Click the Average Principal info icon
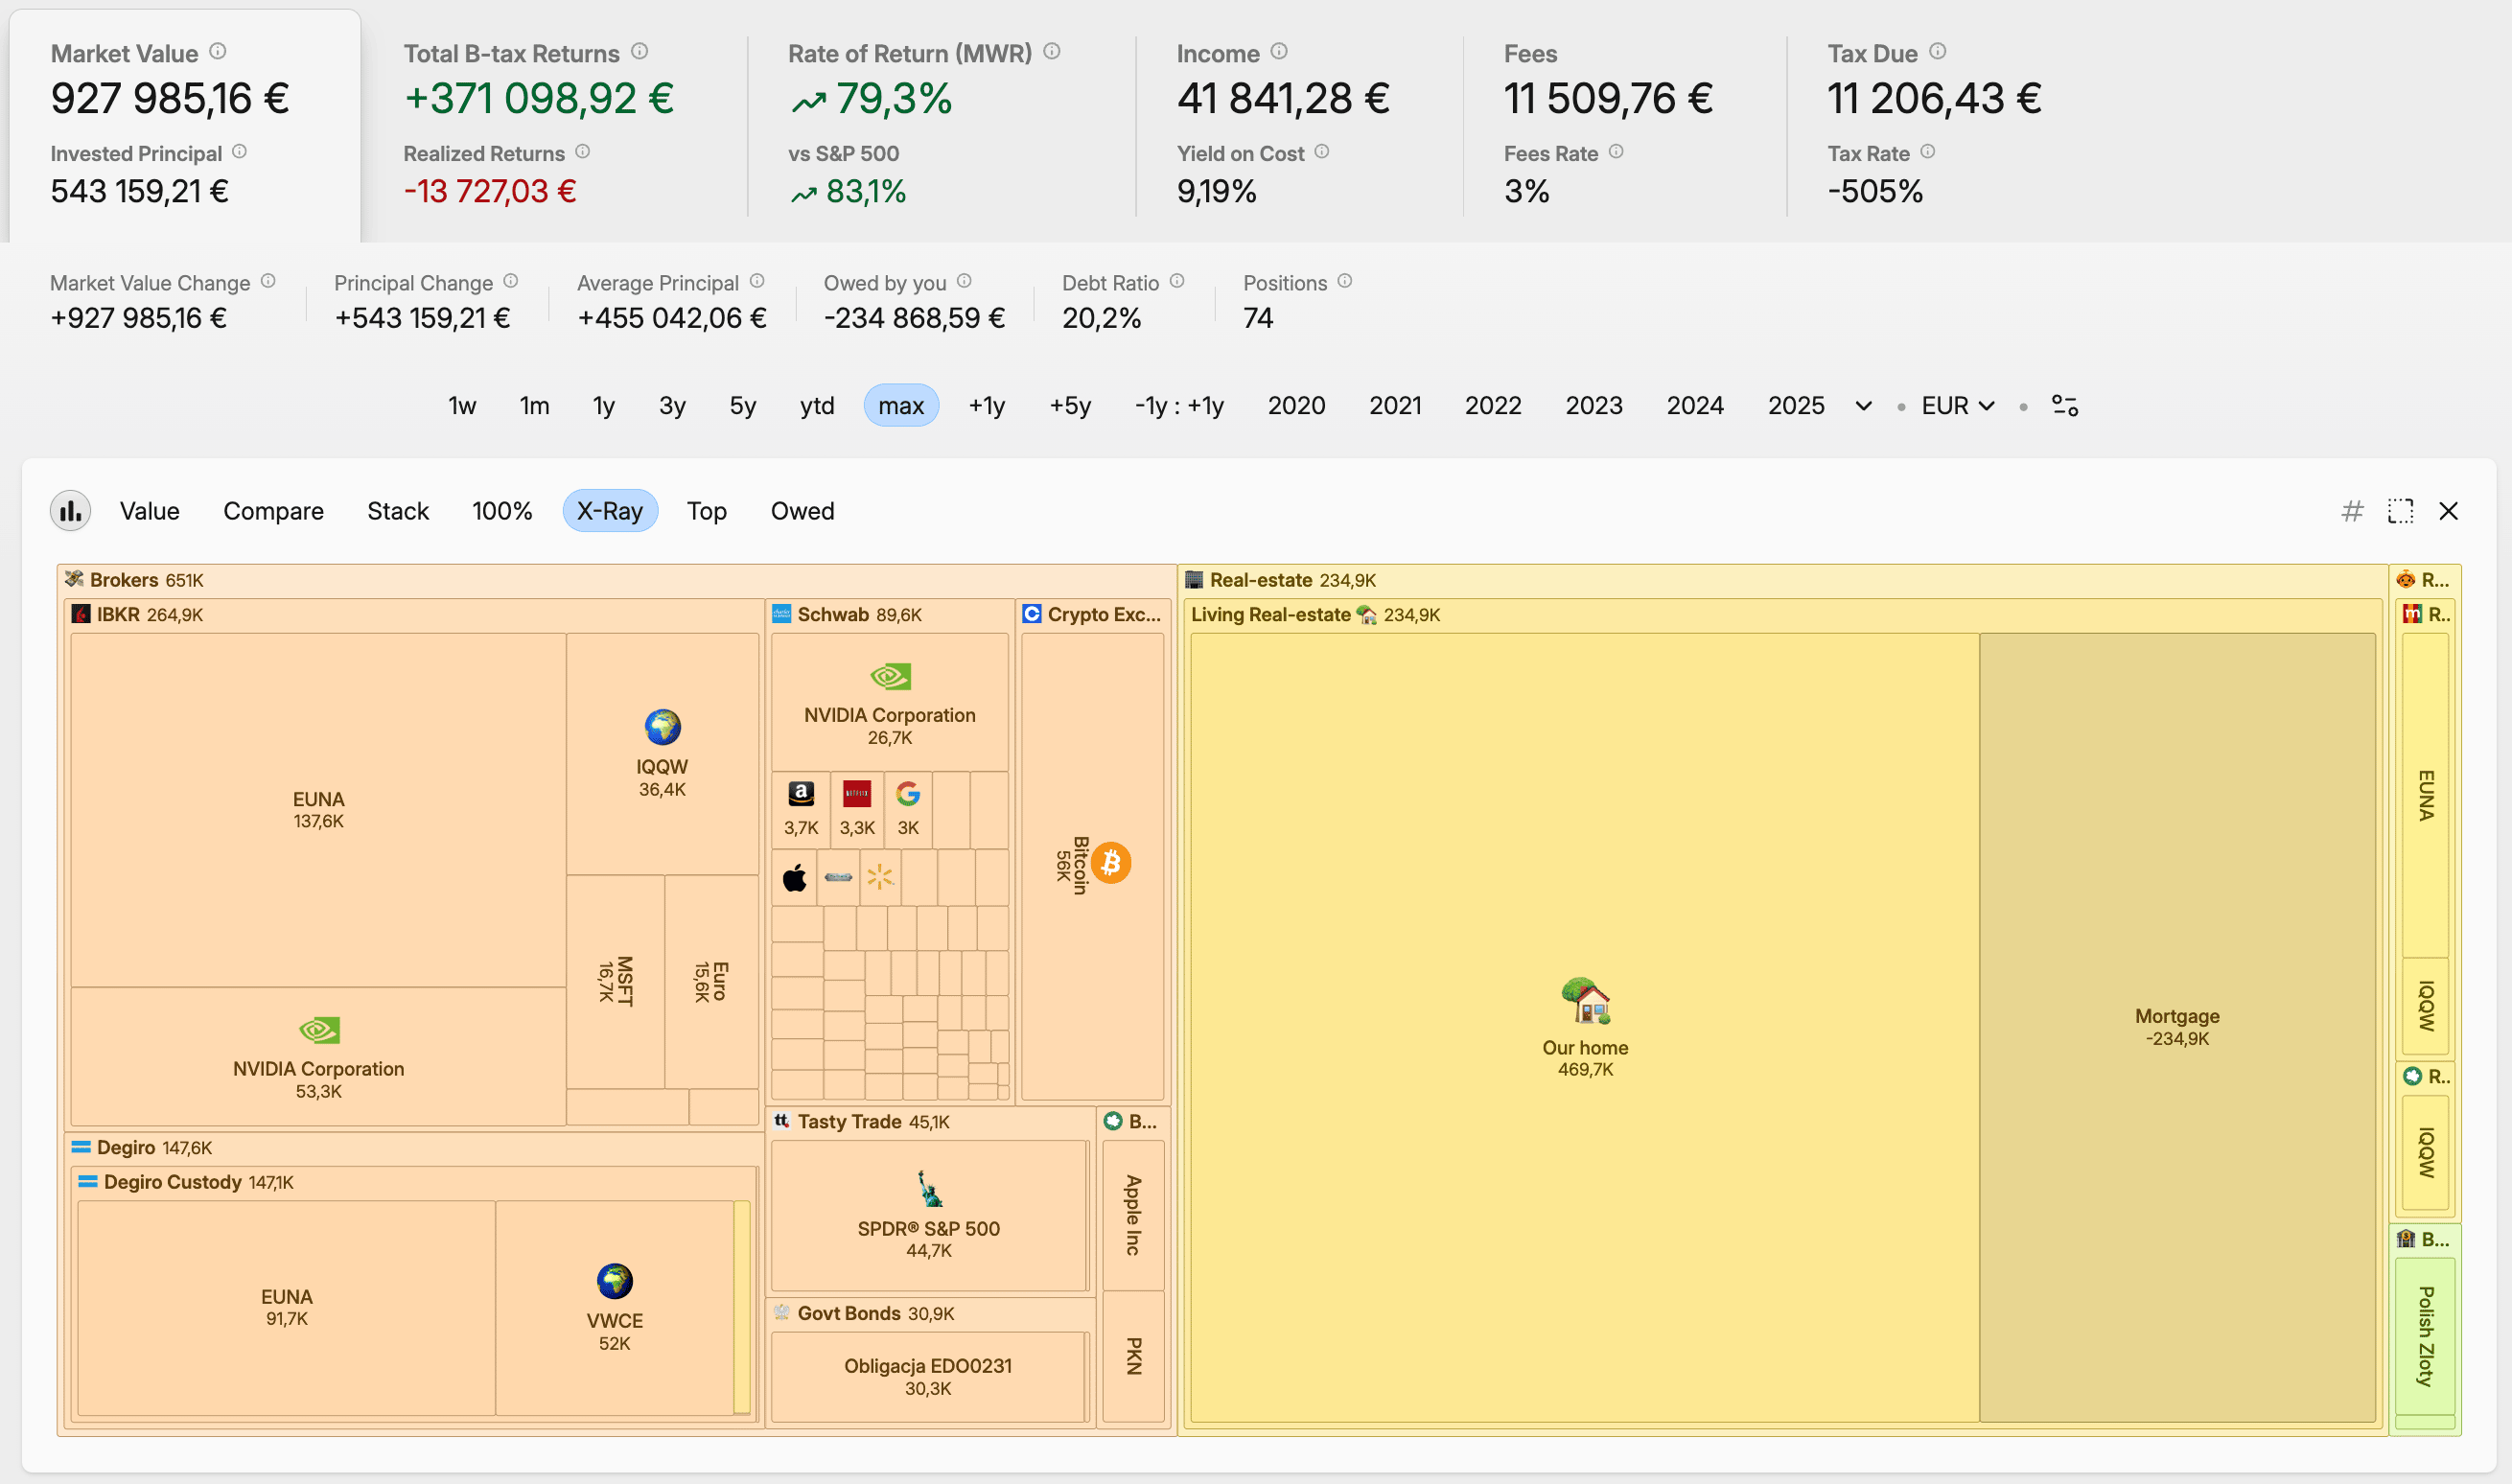Viewport: 2512px width, 1484px height. pos(757,281)
